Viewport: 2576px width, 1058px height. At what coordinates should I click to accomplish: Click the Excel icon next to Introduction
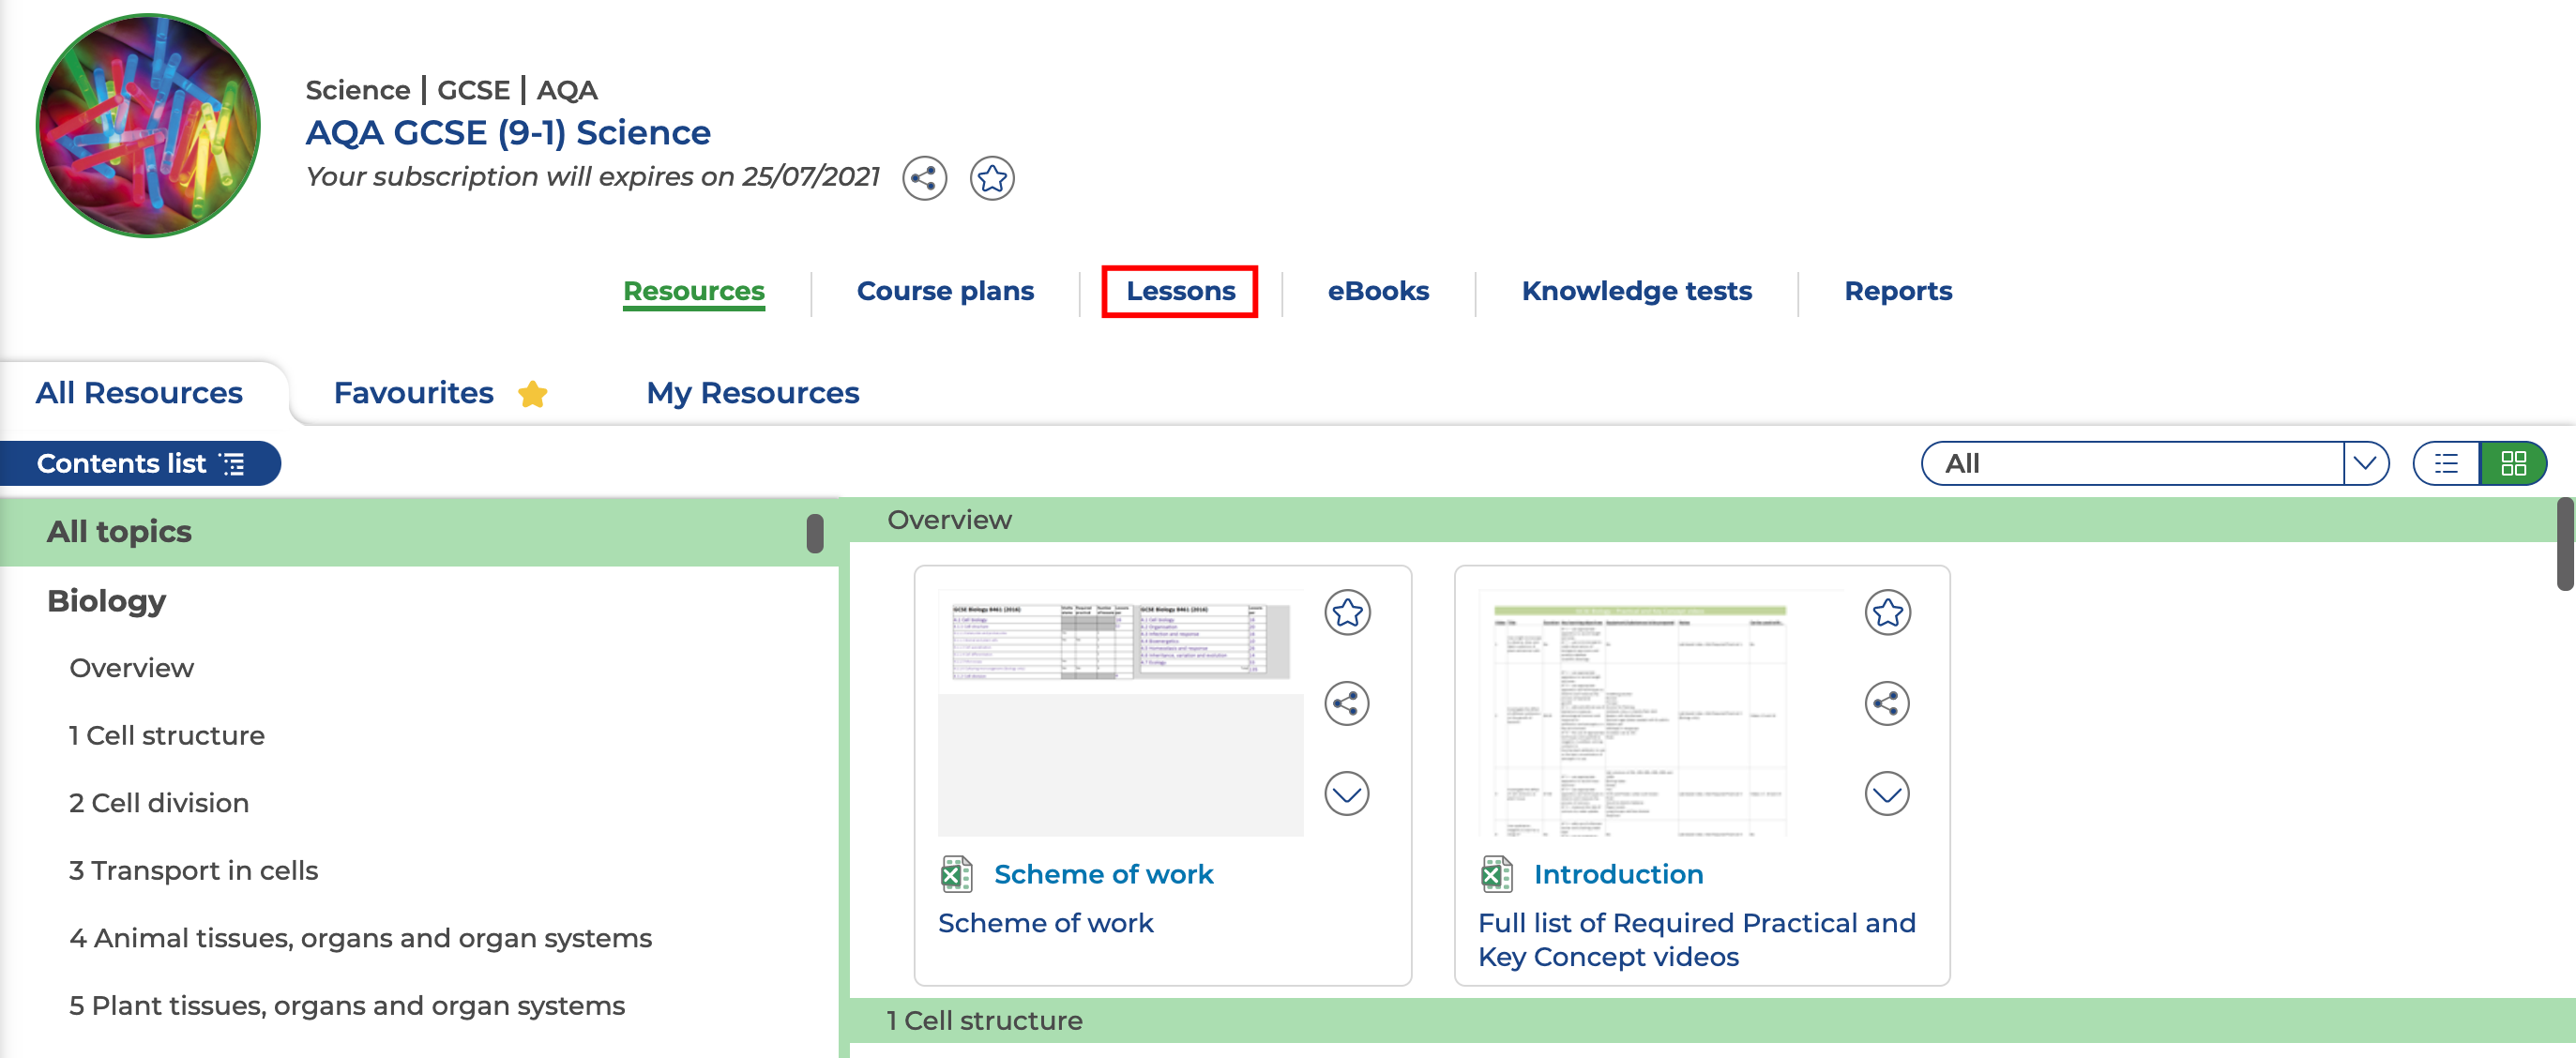(x=1496, y=874)
